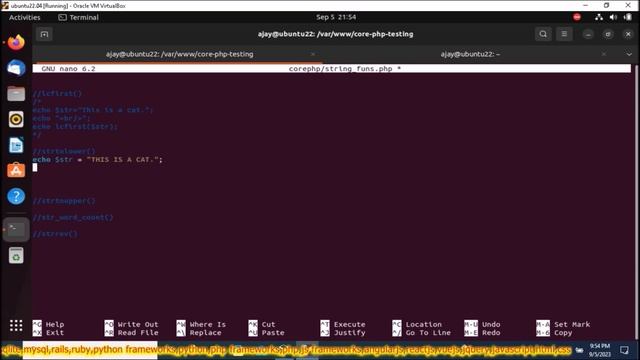Open the Files manager dock icon
The width and height of the screenshot is (640, 360).
click(x=16, y=93)
